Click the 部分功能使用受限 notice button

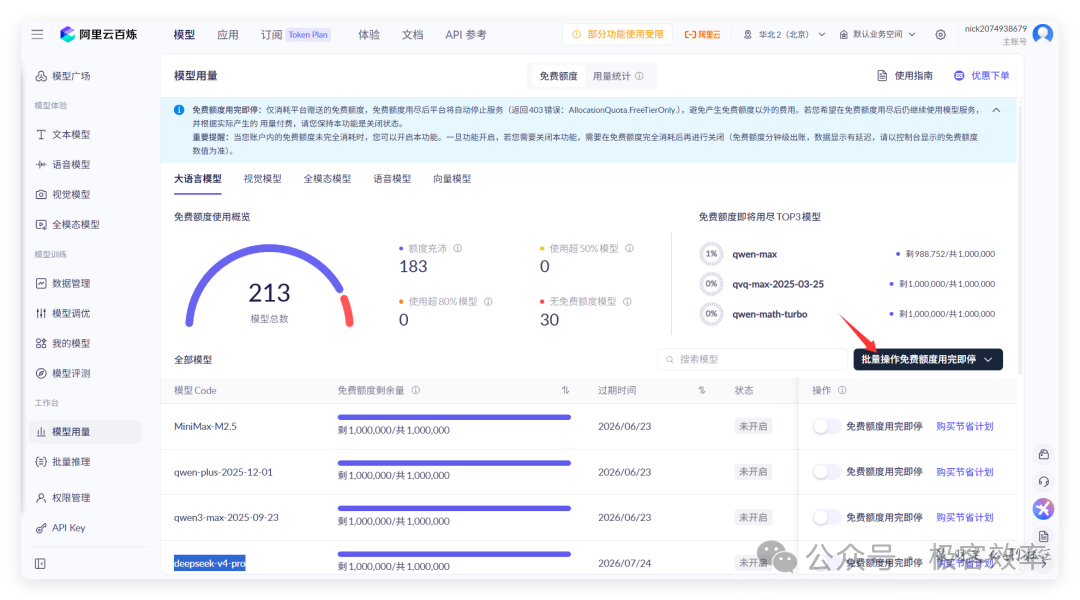(617, 34)
